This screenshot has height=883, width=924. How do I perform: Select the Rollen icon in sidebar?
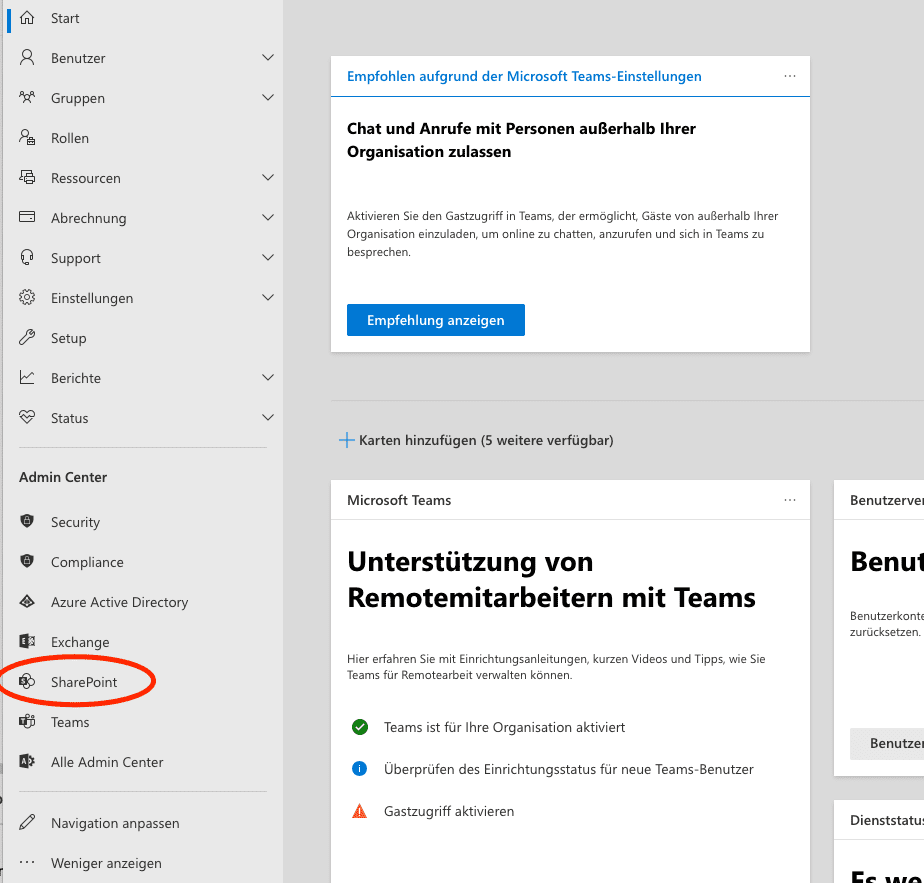tap(27, 138)
